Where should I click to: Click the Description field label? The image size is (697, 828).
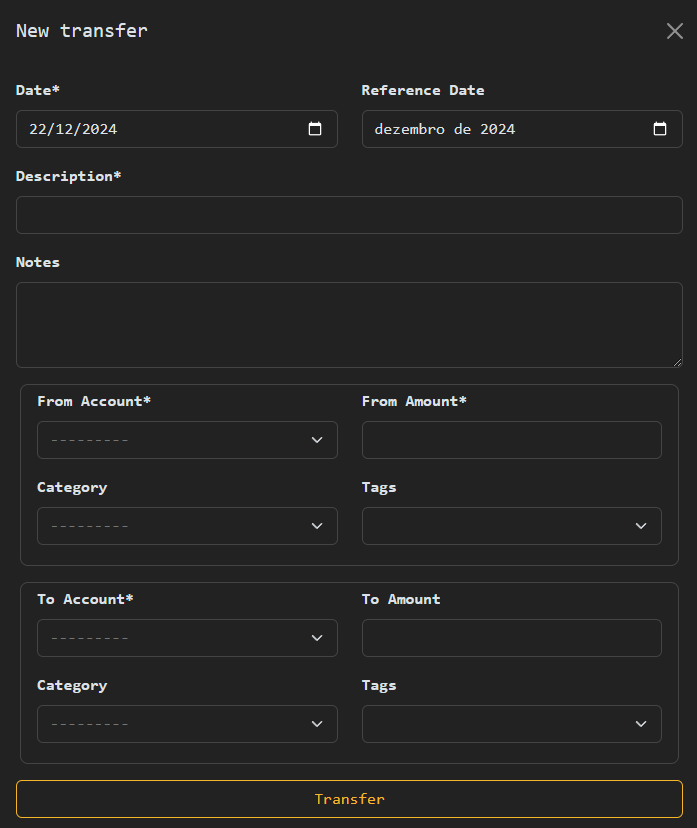[68, 176]
